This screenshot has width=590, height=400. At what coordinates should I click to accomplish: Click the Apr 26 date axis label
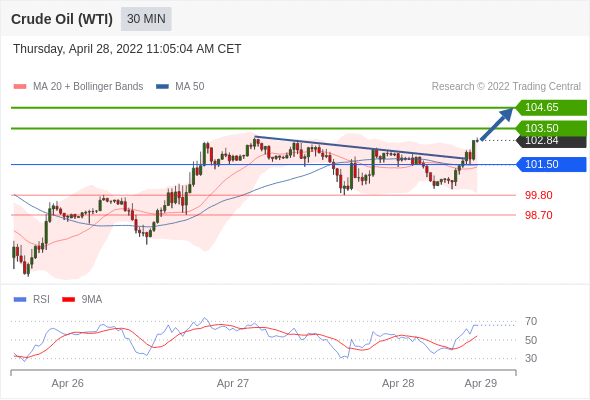click(67, 383)
